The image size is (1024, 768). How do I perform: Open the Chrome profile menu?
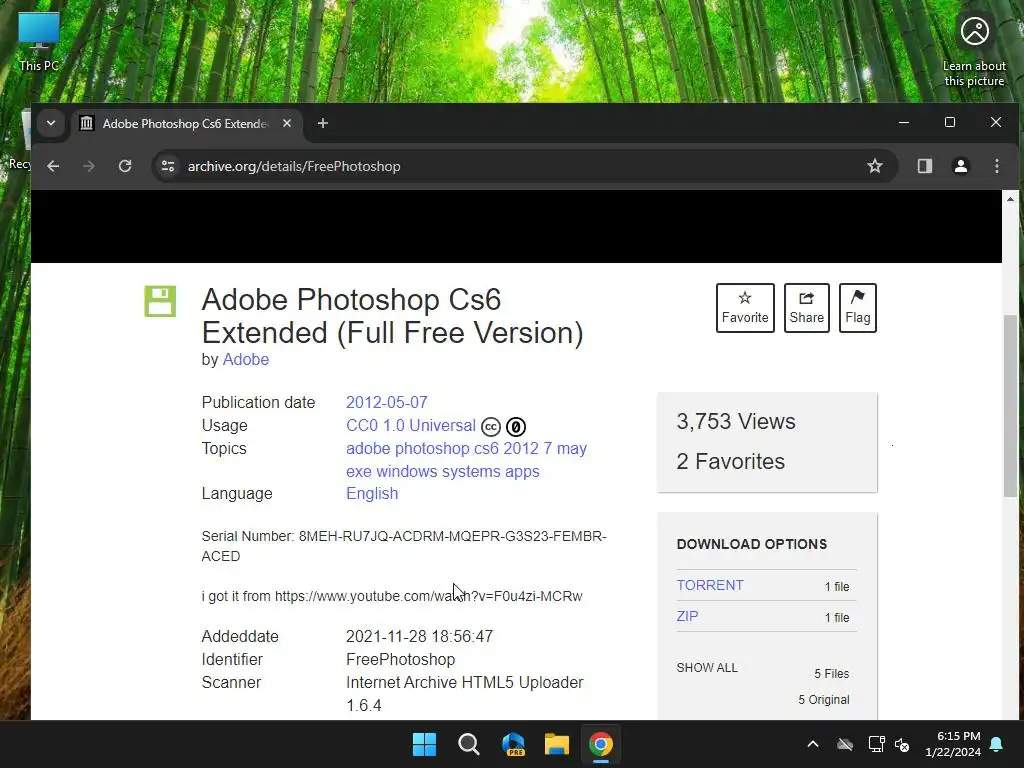[961, 166]
